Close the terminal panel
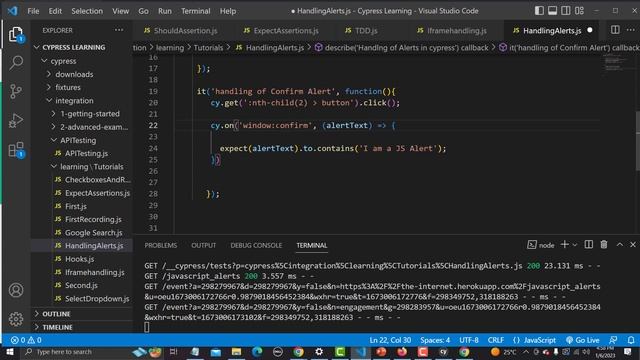The width and height of the screenshot is (640, 360). [633, 244]
